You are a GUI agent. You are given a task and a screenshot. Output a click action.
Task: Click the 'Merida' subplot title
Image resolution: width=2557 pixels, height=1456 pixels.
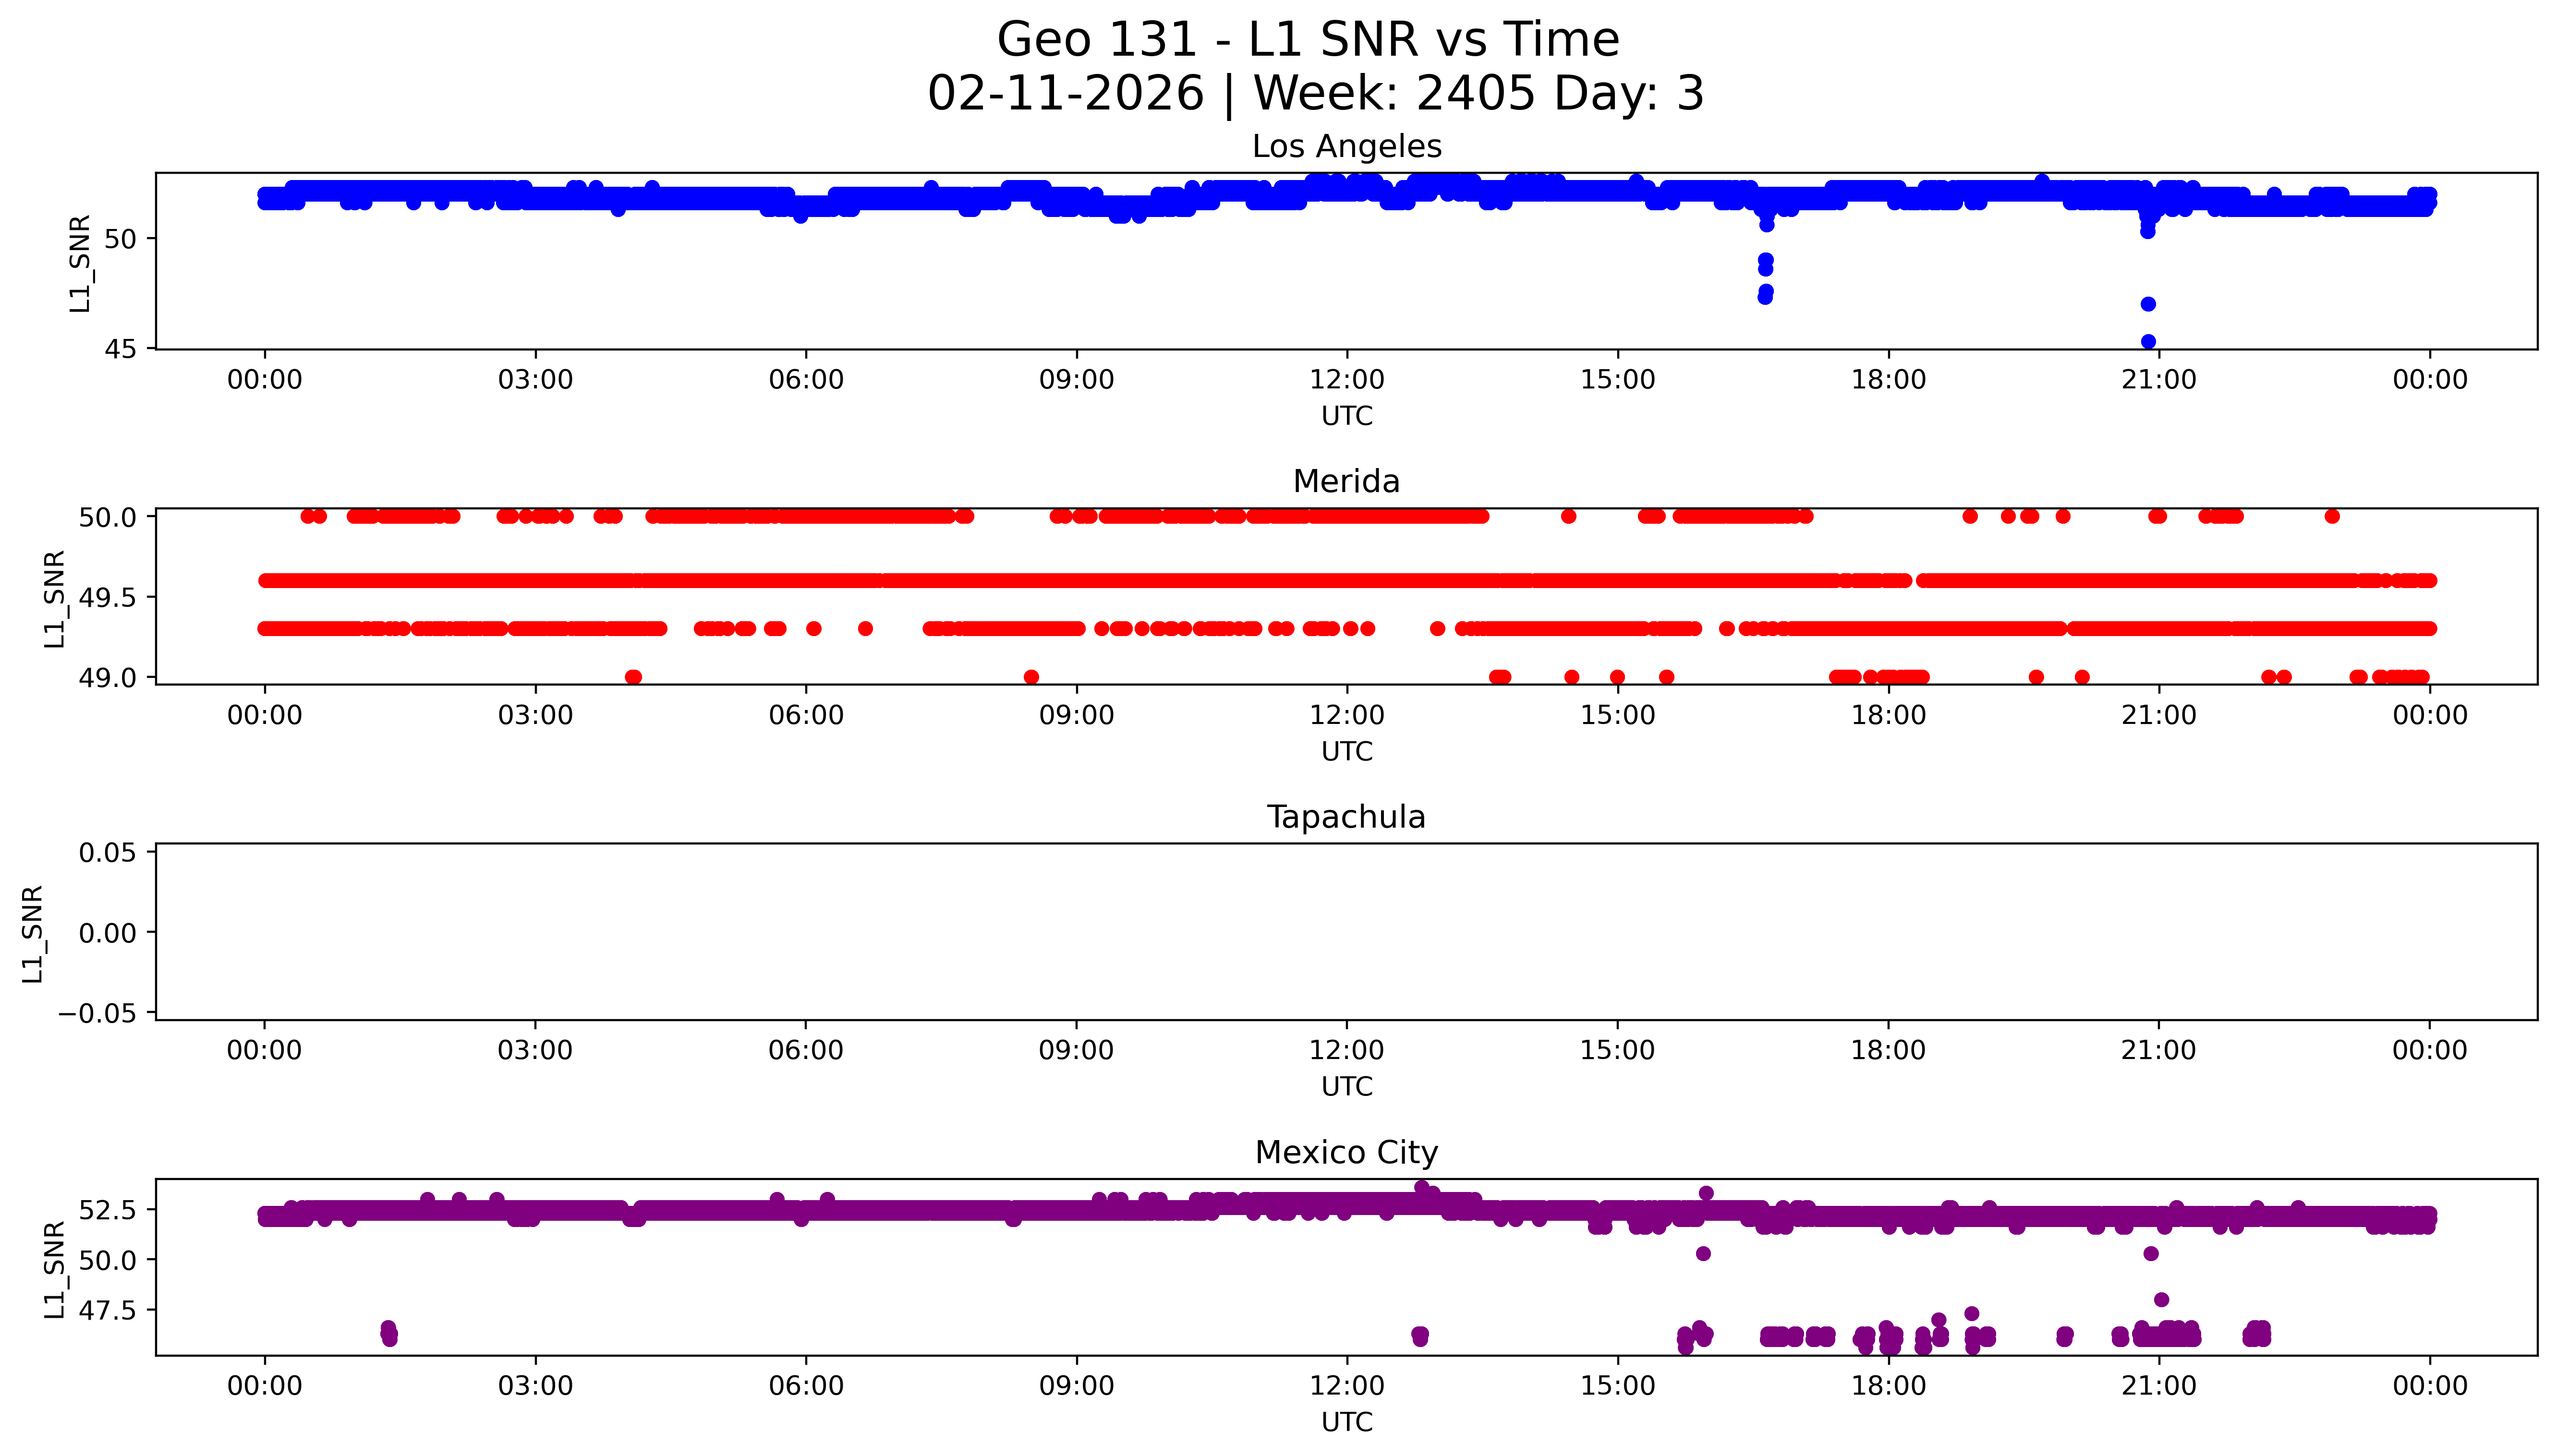point(1346,482)
